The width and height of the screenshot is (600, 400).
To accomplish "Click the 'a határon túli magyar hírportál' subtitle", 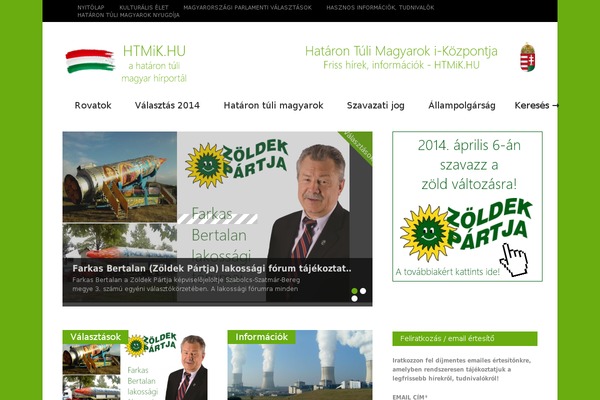I will 154,72.
